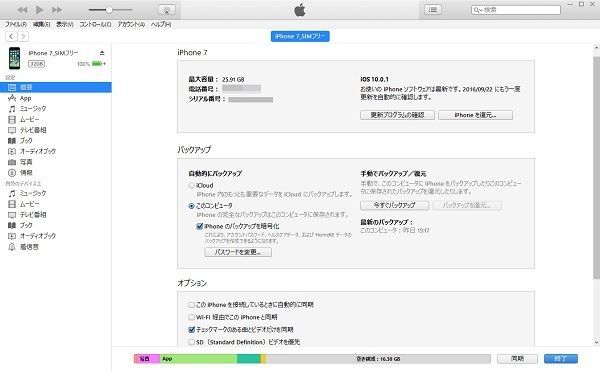
Task: Go back with the left arrow button
Action: click(x=11, y=36)
